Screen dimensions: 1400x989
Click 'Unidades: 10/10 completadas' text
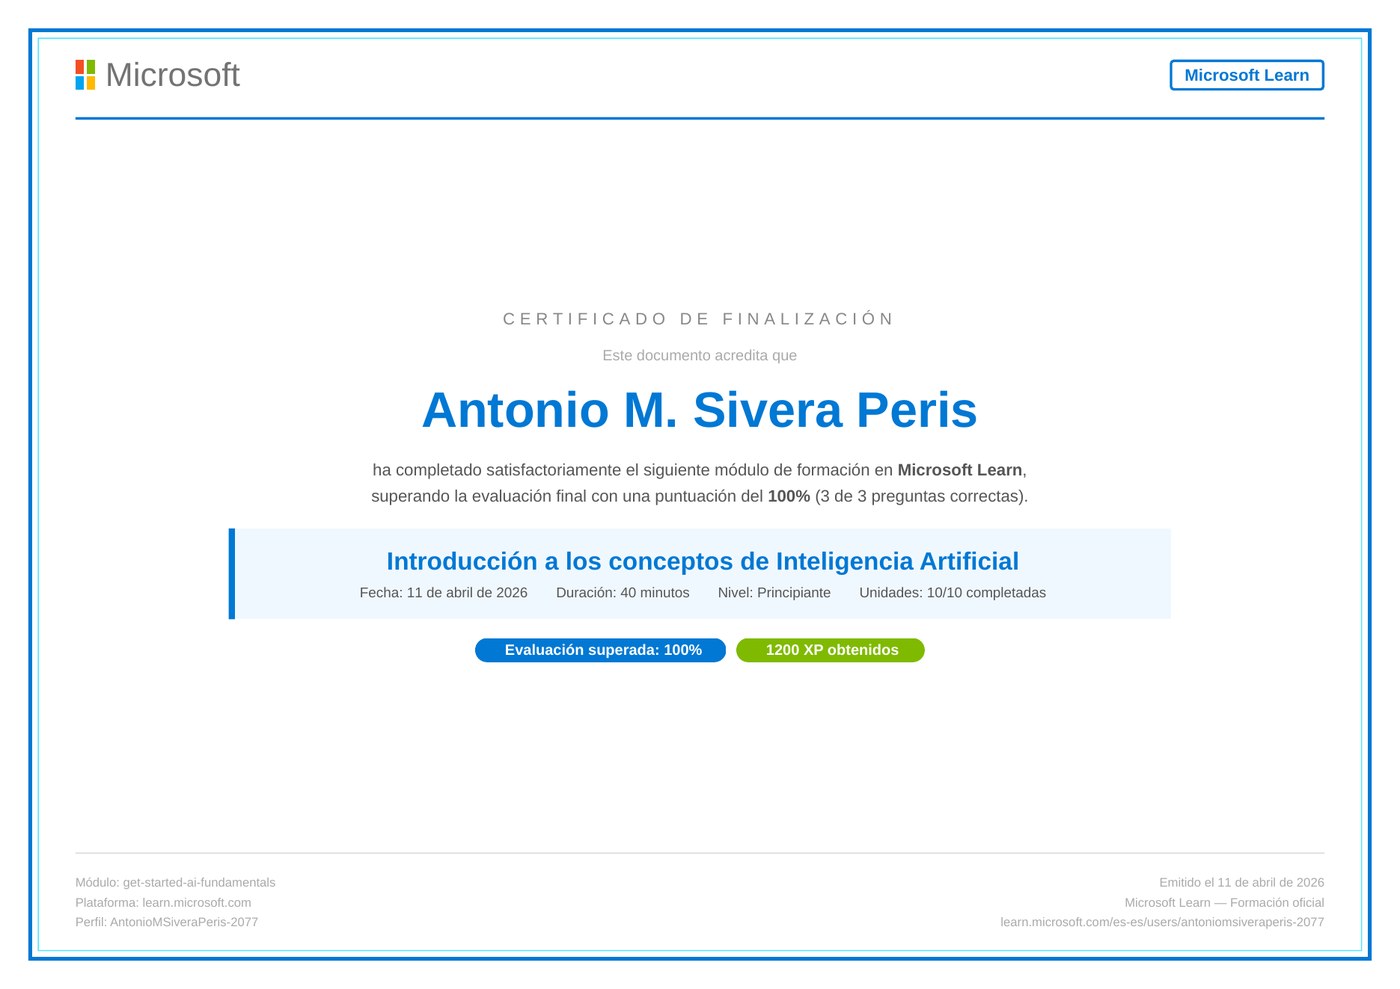pos(952,593)
